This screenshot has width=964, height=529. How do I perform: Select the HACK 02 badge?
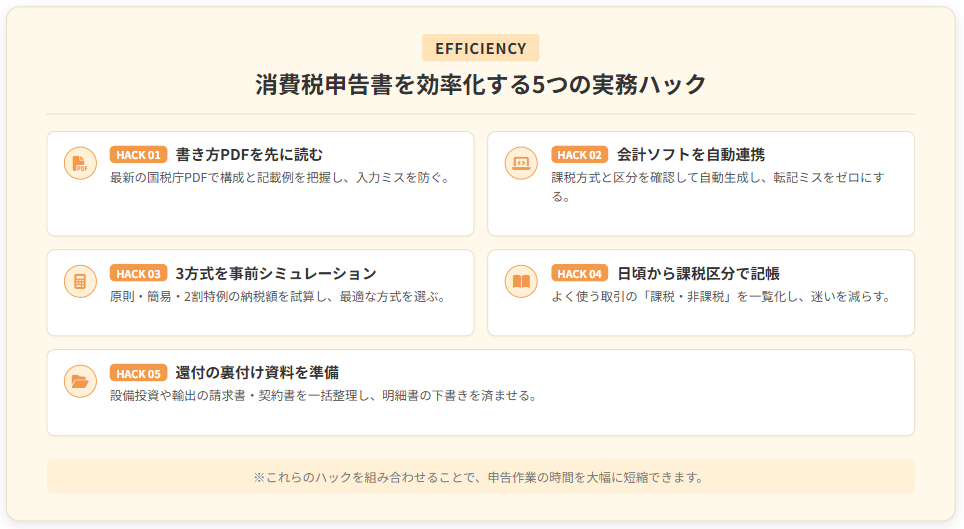(579, 155)
